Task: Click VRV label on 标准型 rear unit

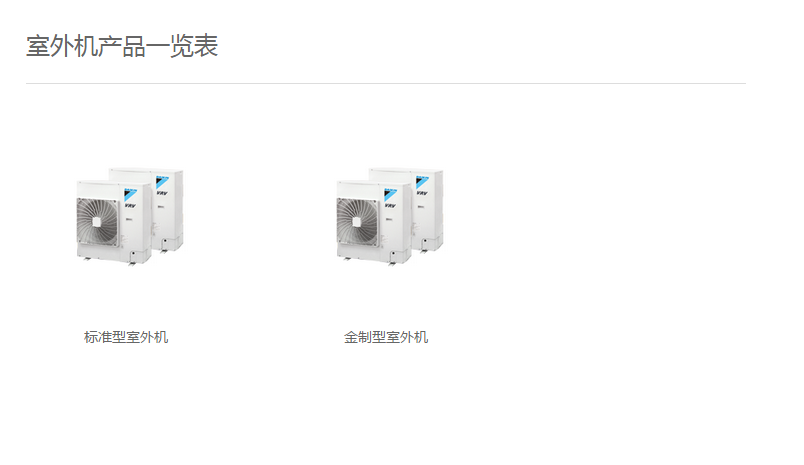Action: tap(163, 193)
